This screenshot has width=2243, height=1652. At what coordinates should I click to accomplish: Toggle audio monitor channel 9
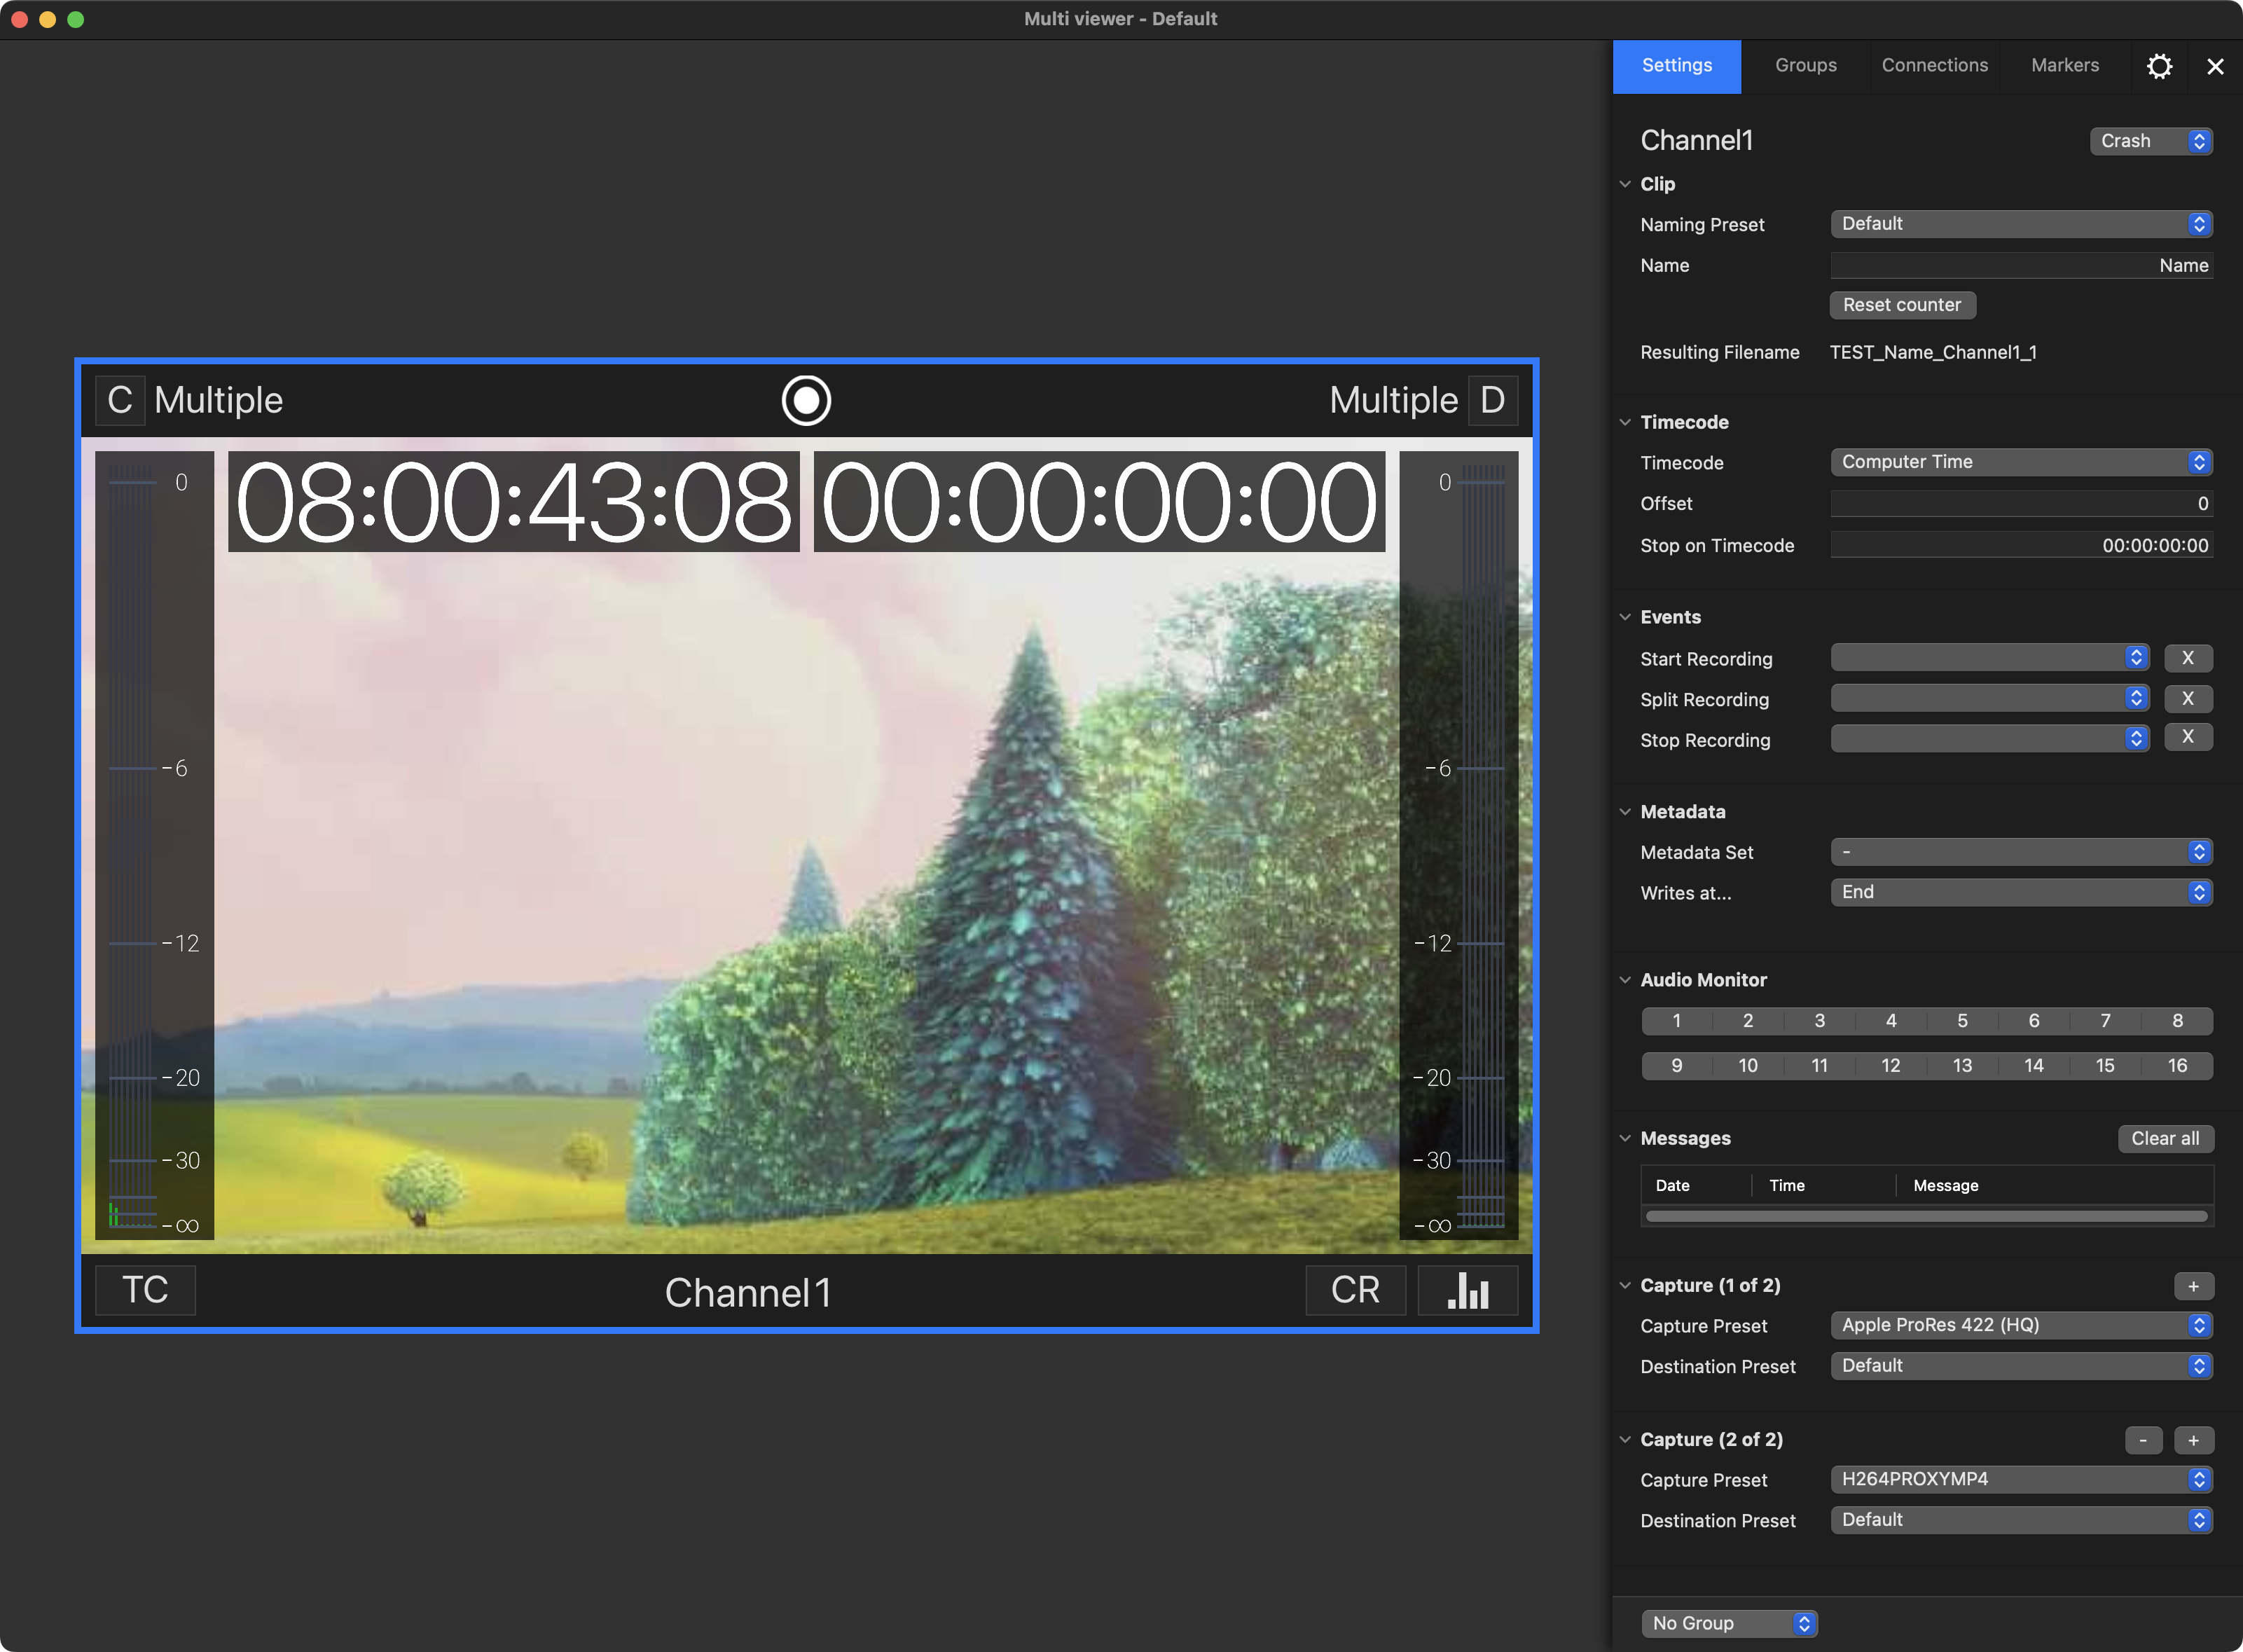click(x=1677, y=1066)
